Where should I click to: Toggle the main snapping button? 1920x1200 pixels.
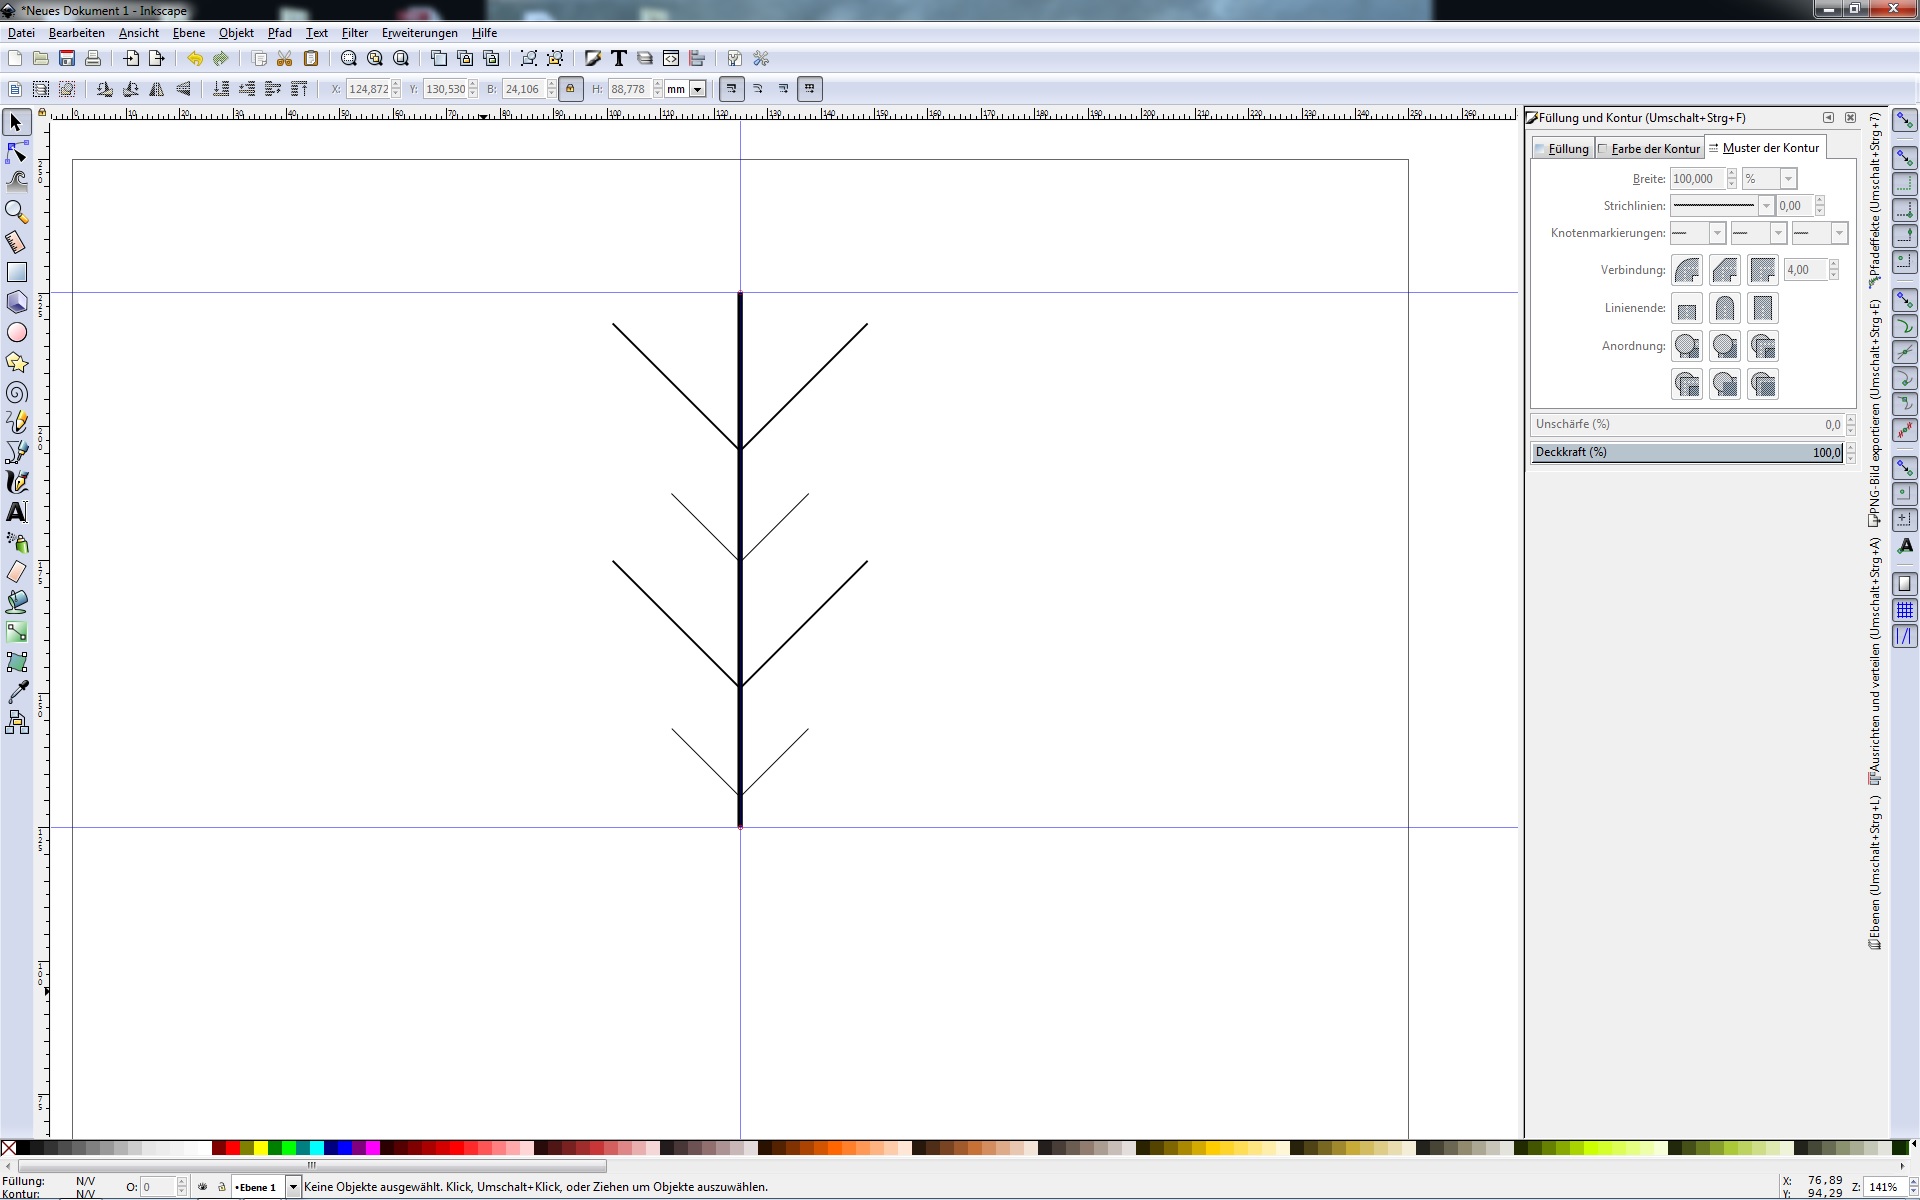pyautogui.click(x=1905, y=121)
